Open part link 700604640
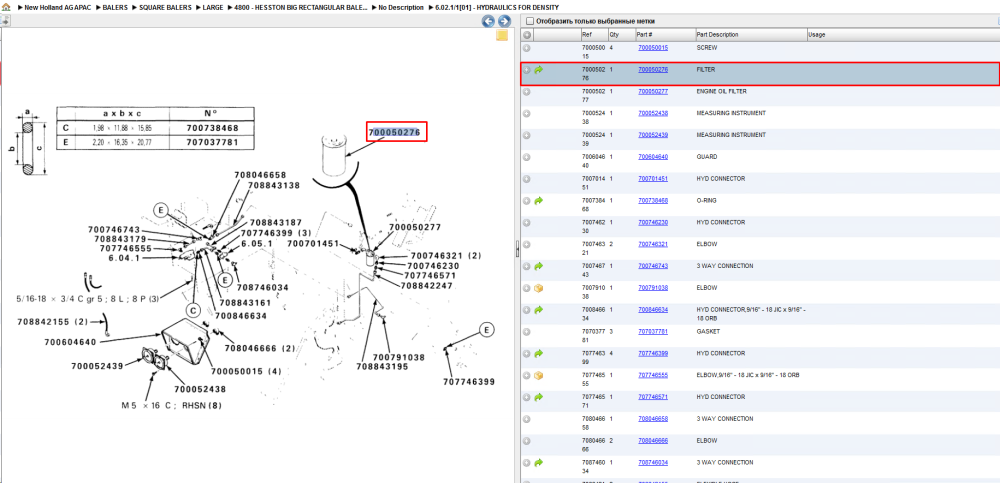The height and width of the screenshot is (483, 1000). click(x=653, y=157)
